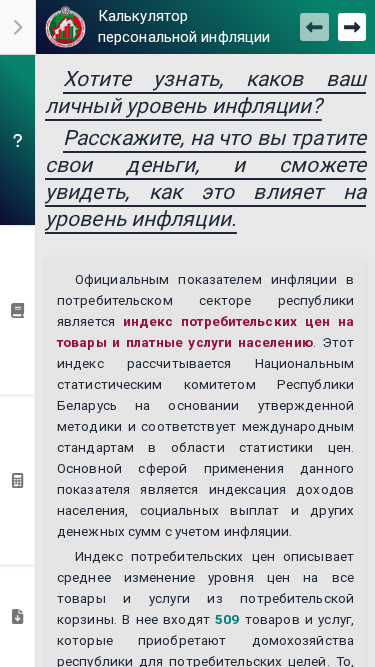Viewport: 375px width, 667px height.
Task: Click the 'Калькулятор персональной инфляции' header title
Action: click(184, 27)
